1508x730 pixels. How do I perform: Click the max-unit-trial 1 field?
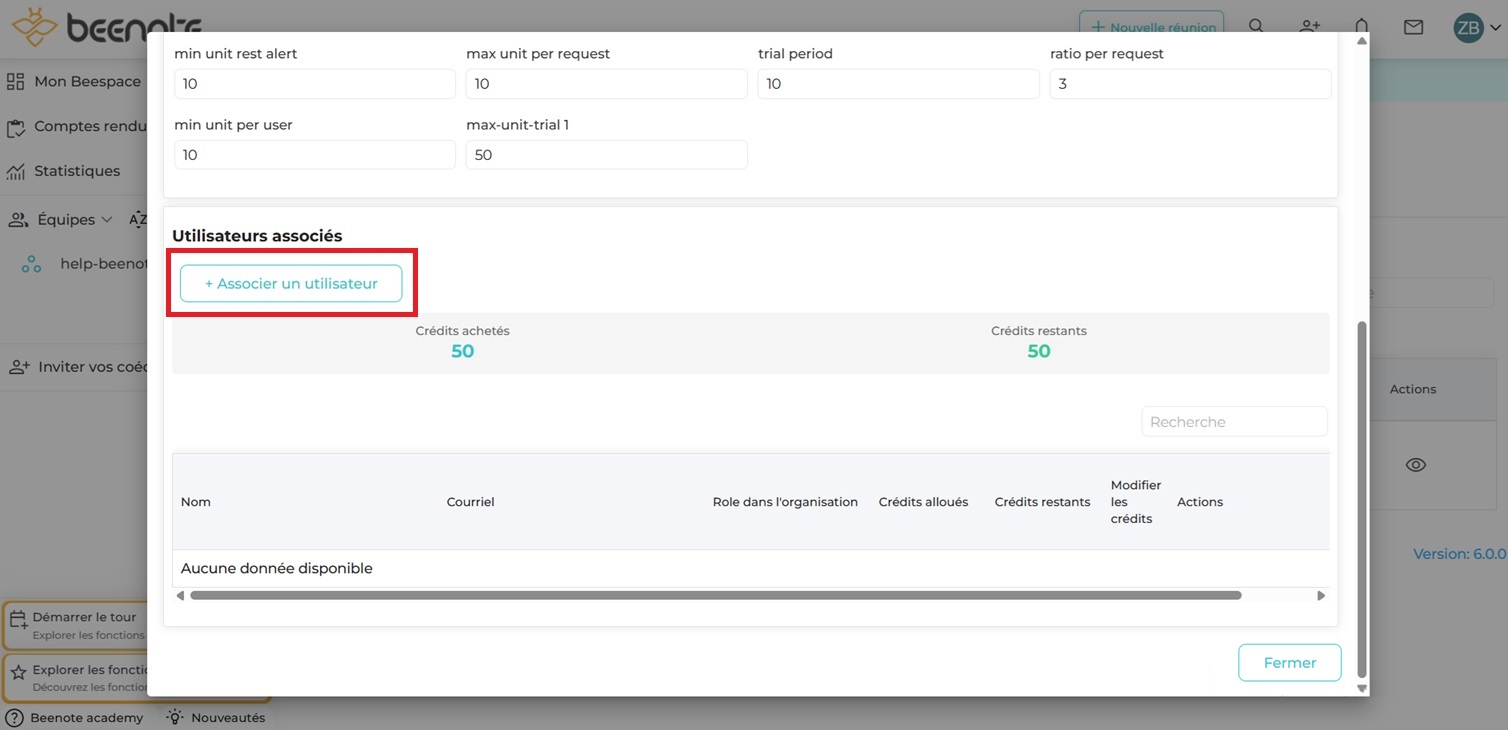point(606,155)
